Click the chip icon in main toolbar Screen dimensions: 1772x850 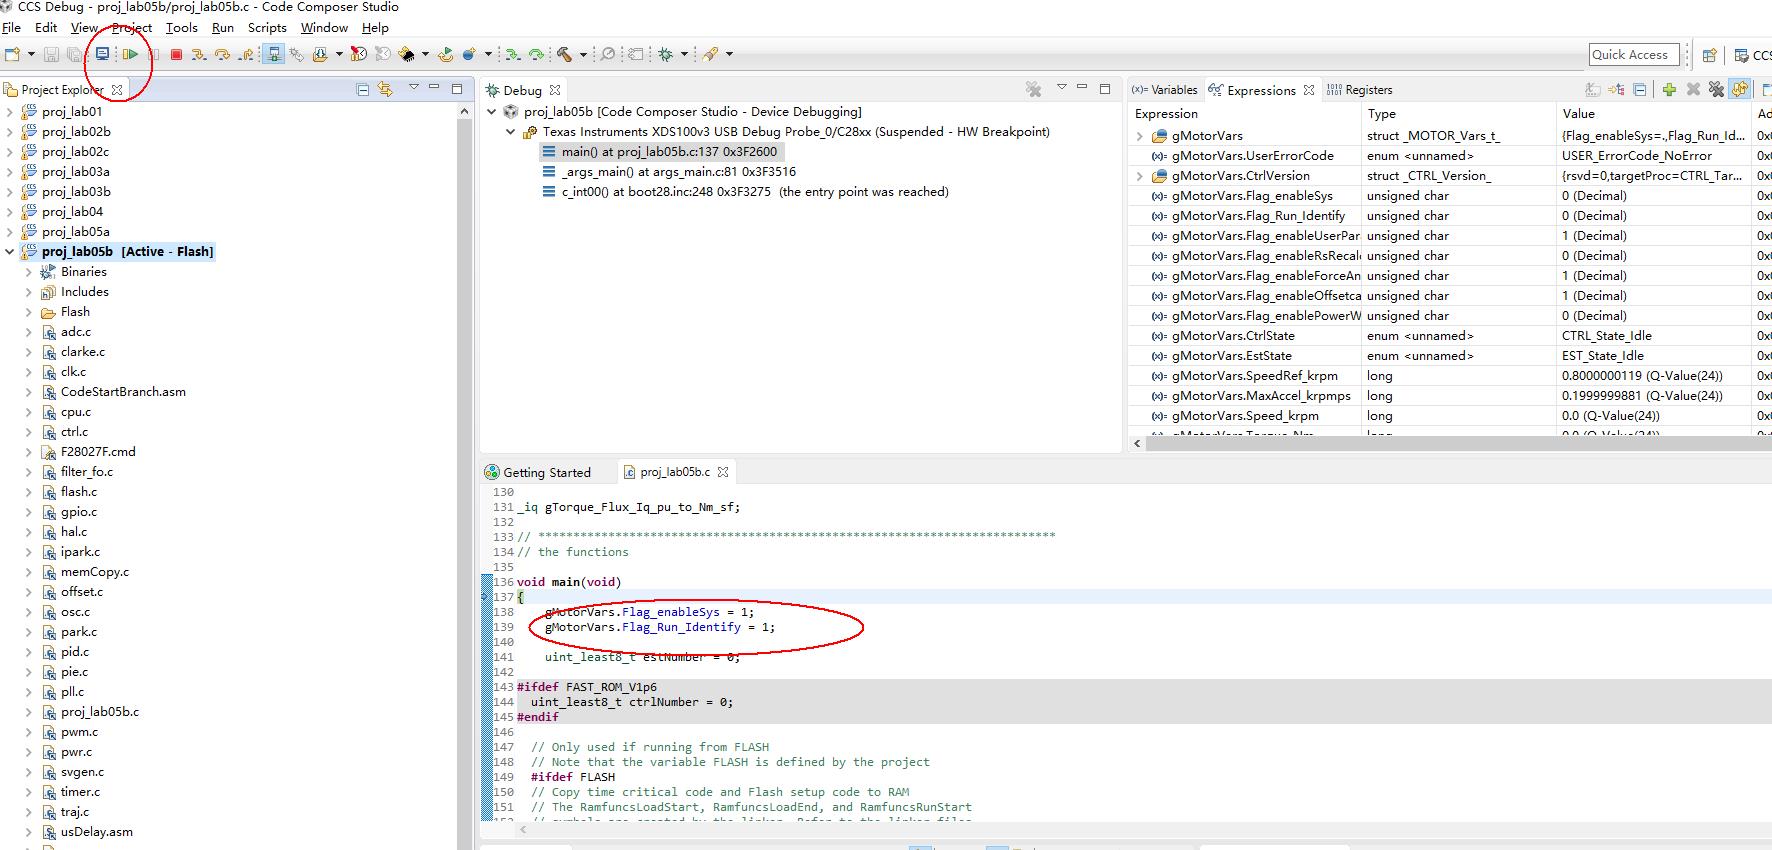tap(407, 54)
